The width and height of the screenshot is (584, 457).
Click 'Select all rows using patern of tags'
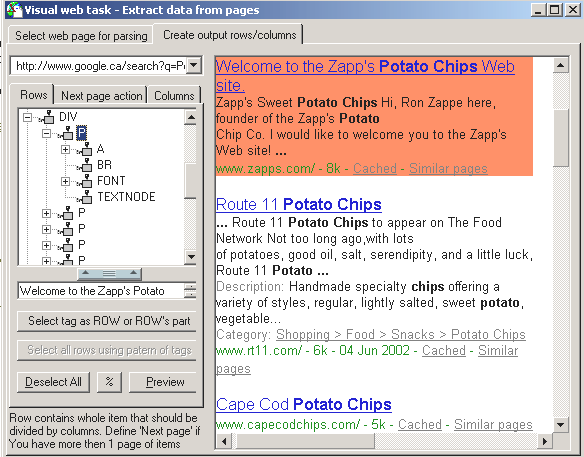[x=107, y=350]
